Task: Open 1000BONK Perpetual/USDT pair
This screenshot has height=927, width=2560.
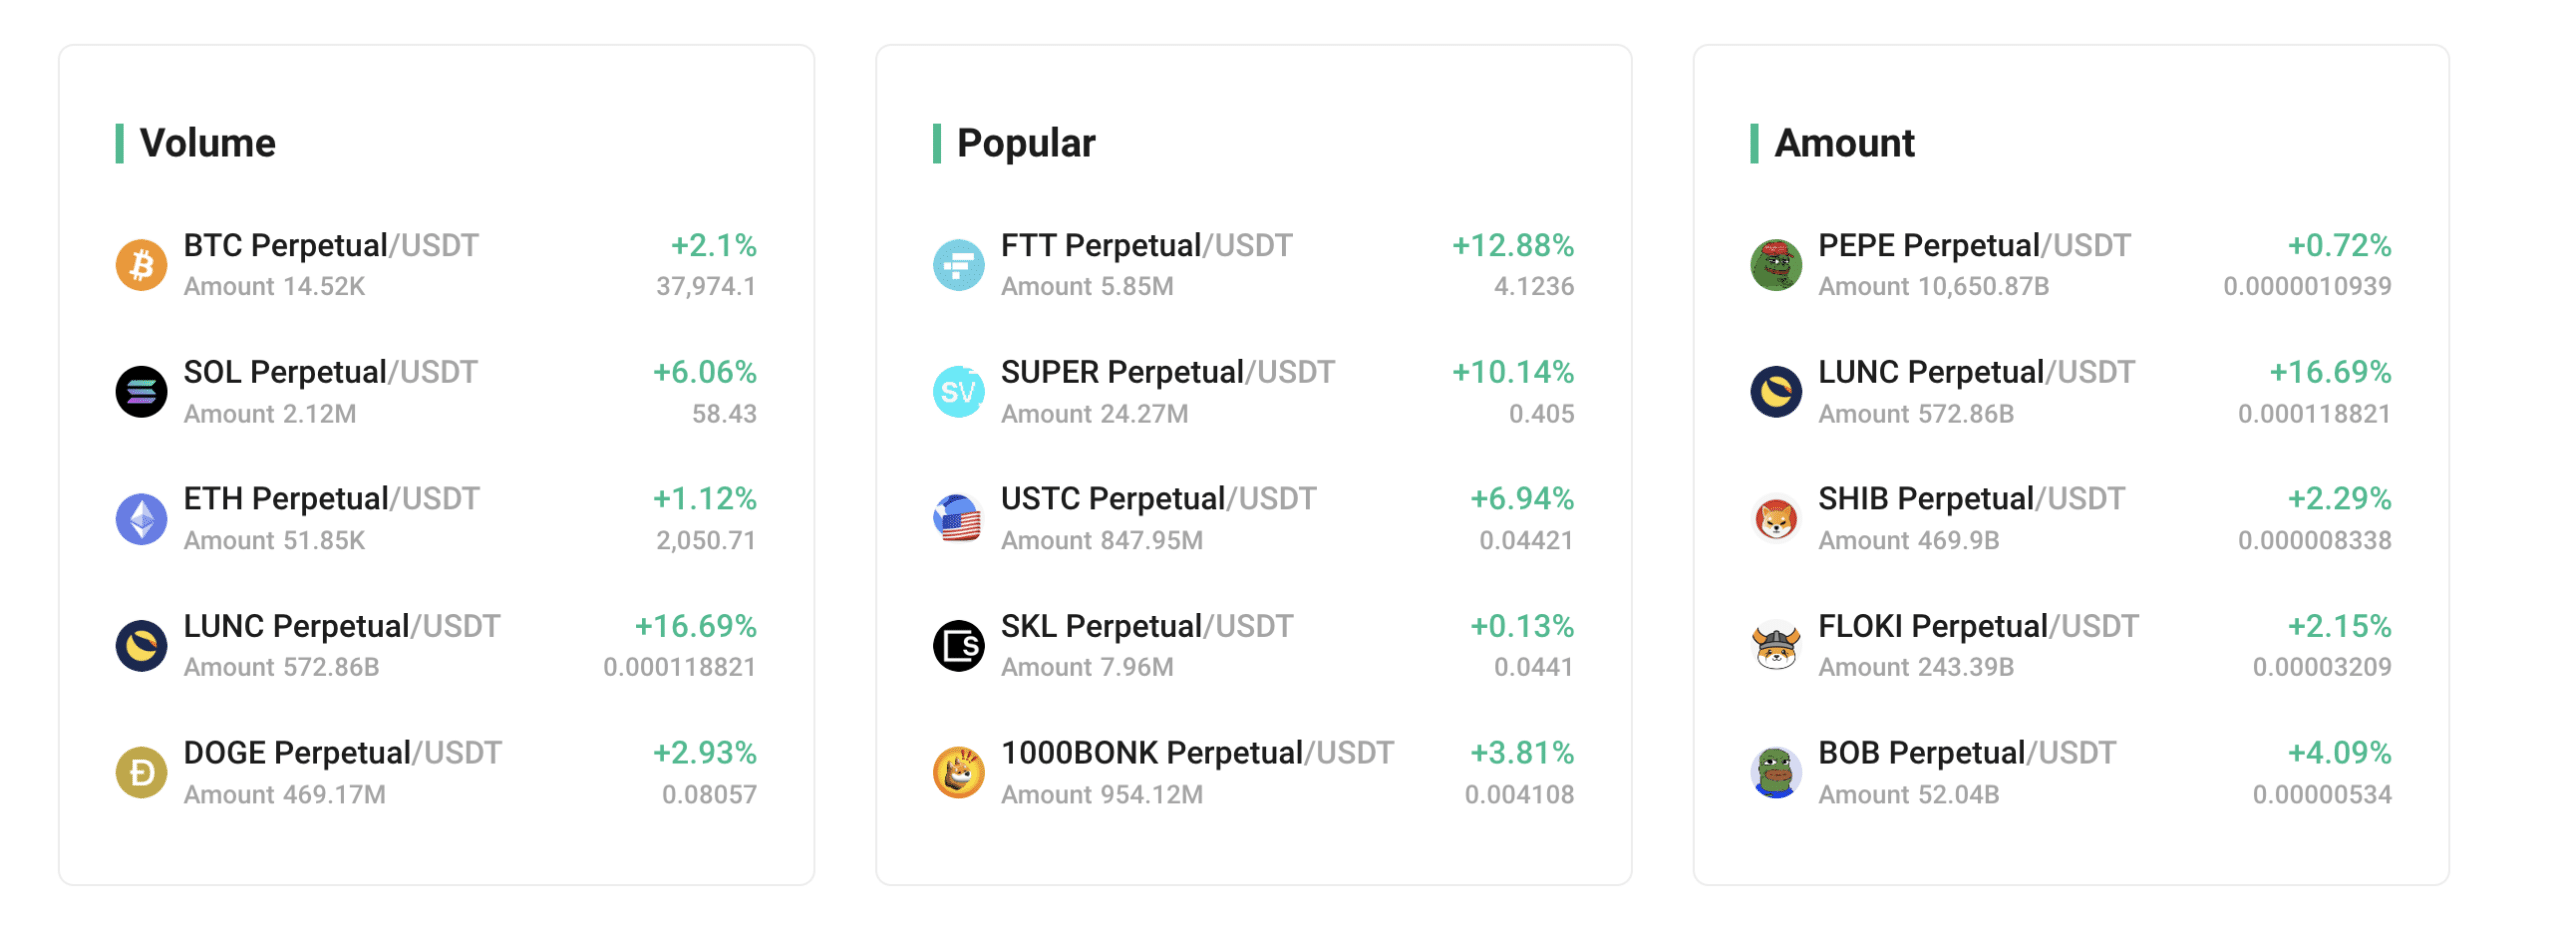Action: click(x=1253, y=773)
